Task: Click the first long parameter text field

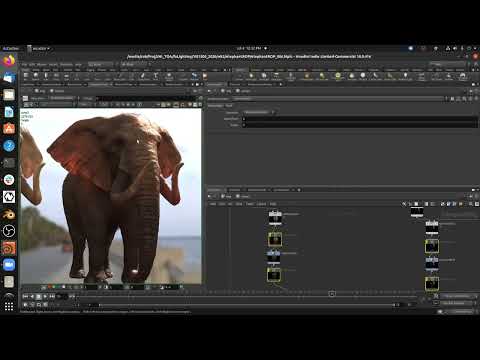Action: [x=360, y=119]
